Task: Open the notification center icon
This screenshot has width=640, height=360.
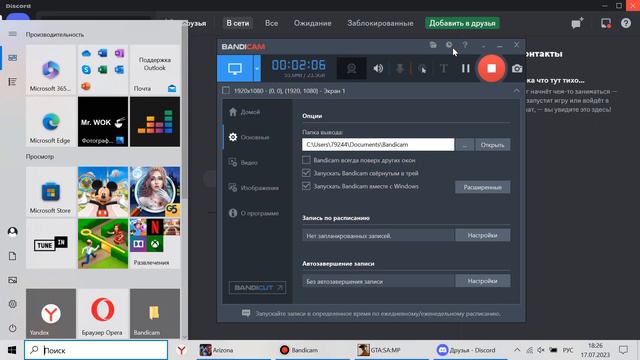Action: coord(623,350)
